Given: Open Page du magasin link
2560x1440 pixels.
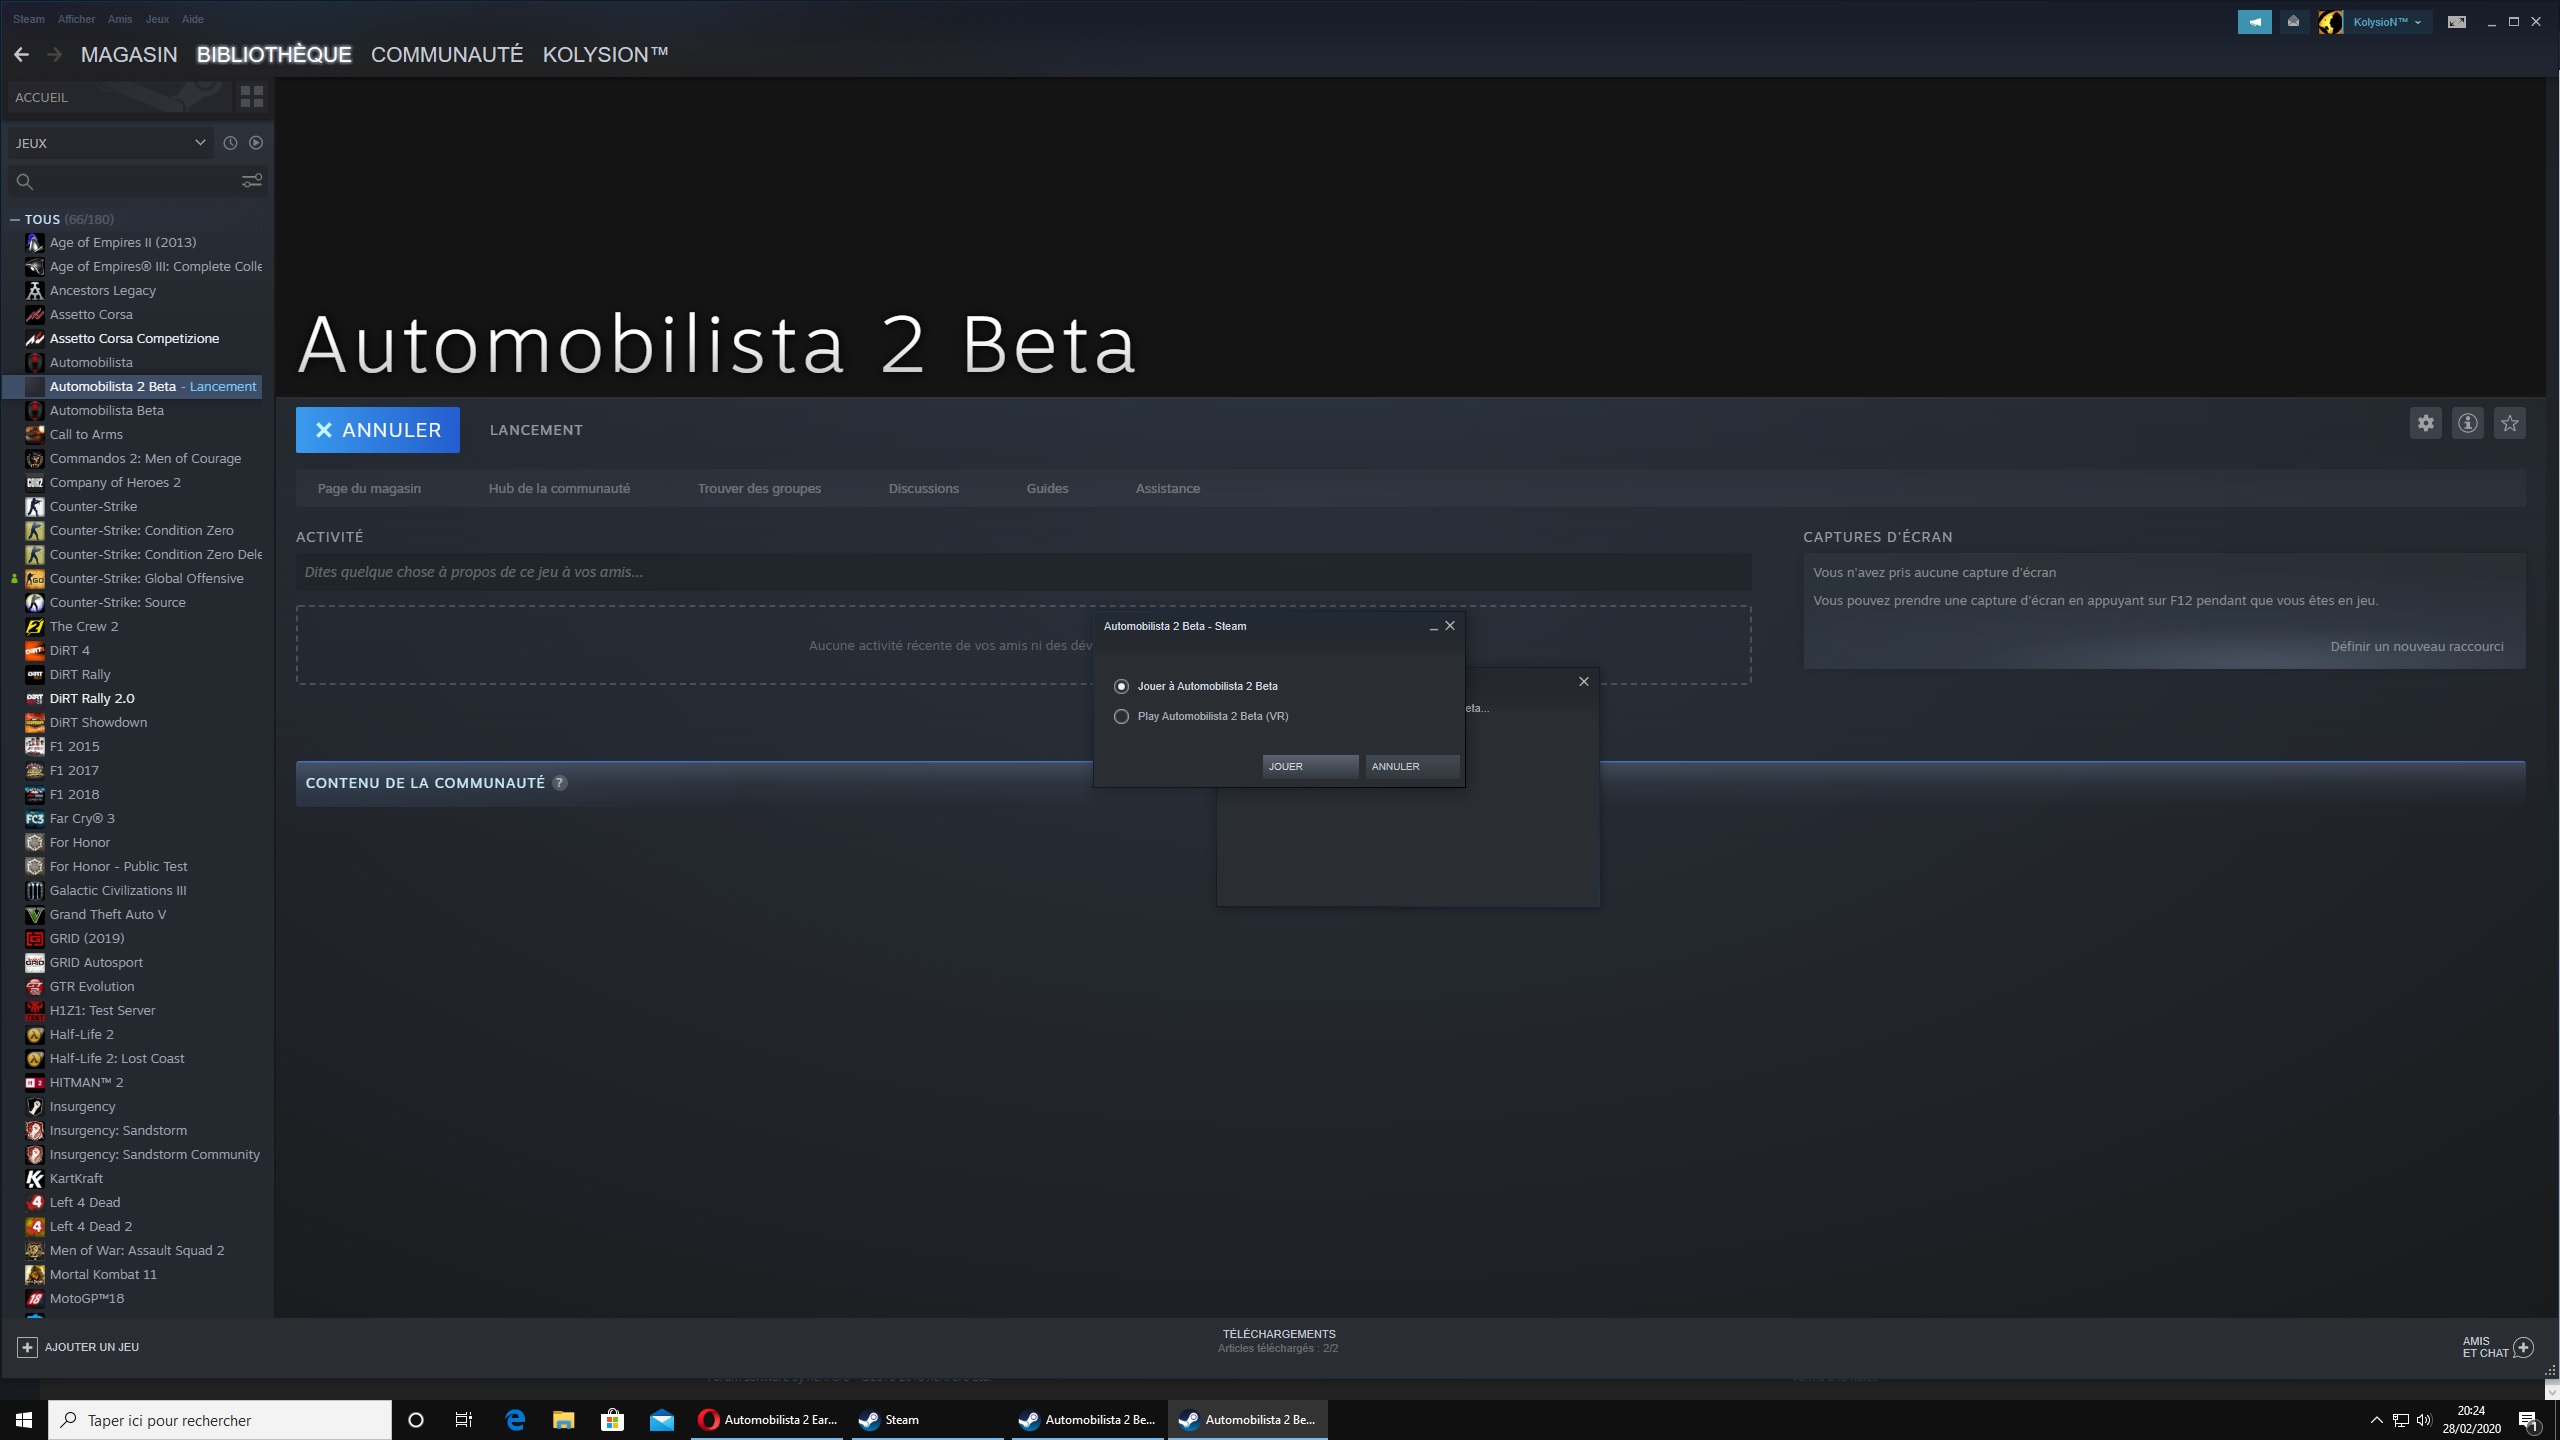Looking at the screenshot, I should point(369,489).
